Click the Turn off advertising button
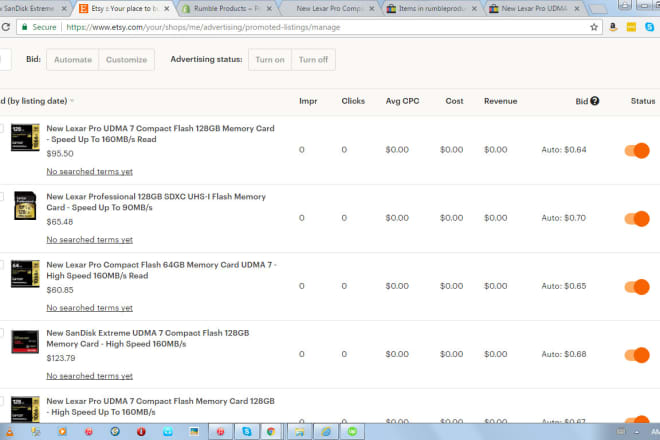660x440 pixels. [x=313, y=60]
